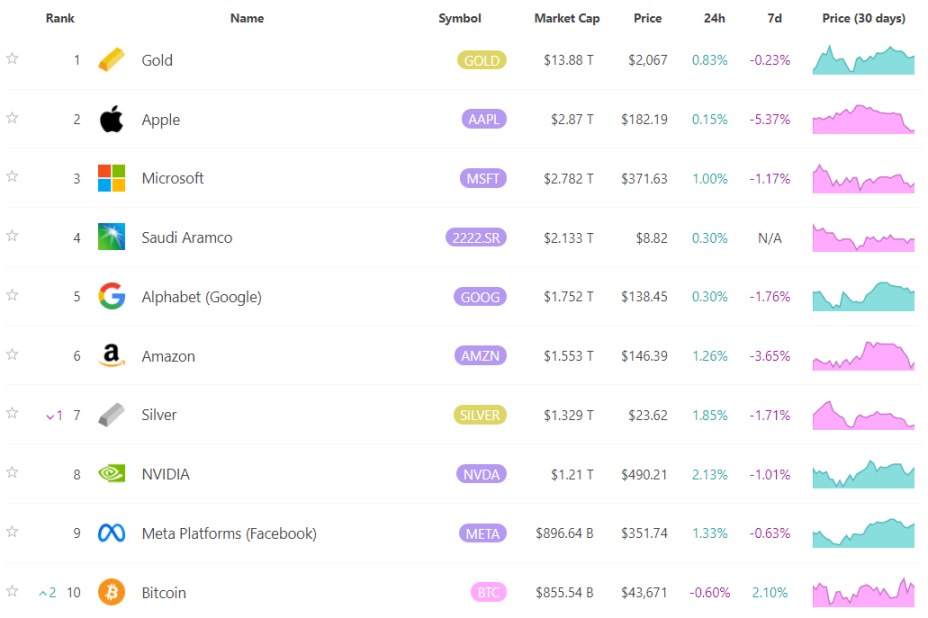
Task: Open Bitcoin's 30-day price chart
Action: pyautogui.click(x=862, y=592)
